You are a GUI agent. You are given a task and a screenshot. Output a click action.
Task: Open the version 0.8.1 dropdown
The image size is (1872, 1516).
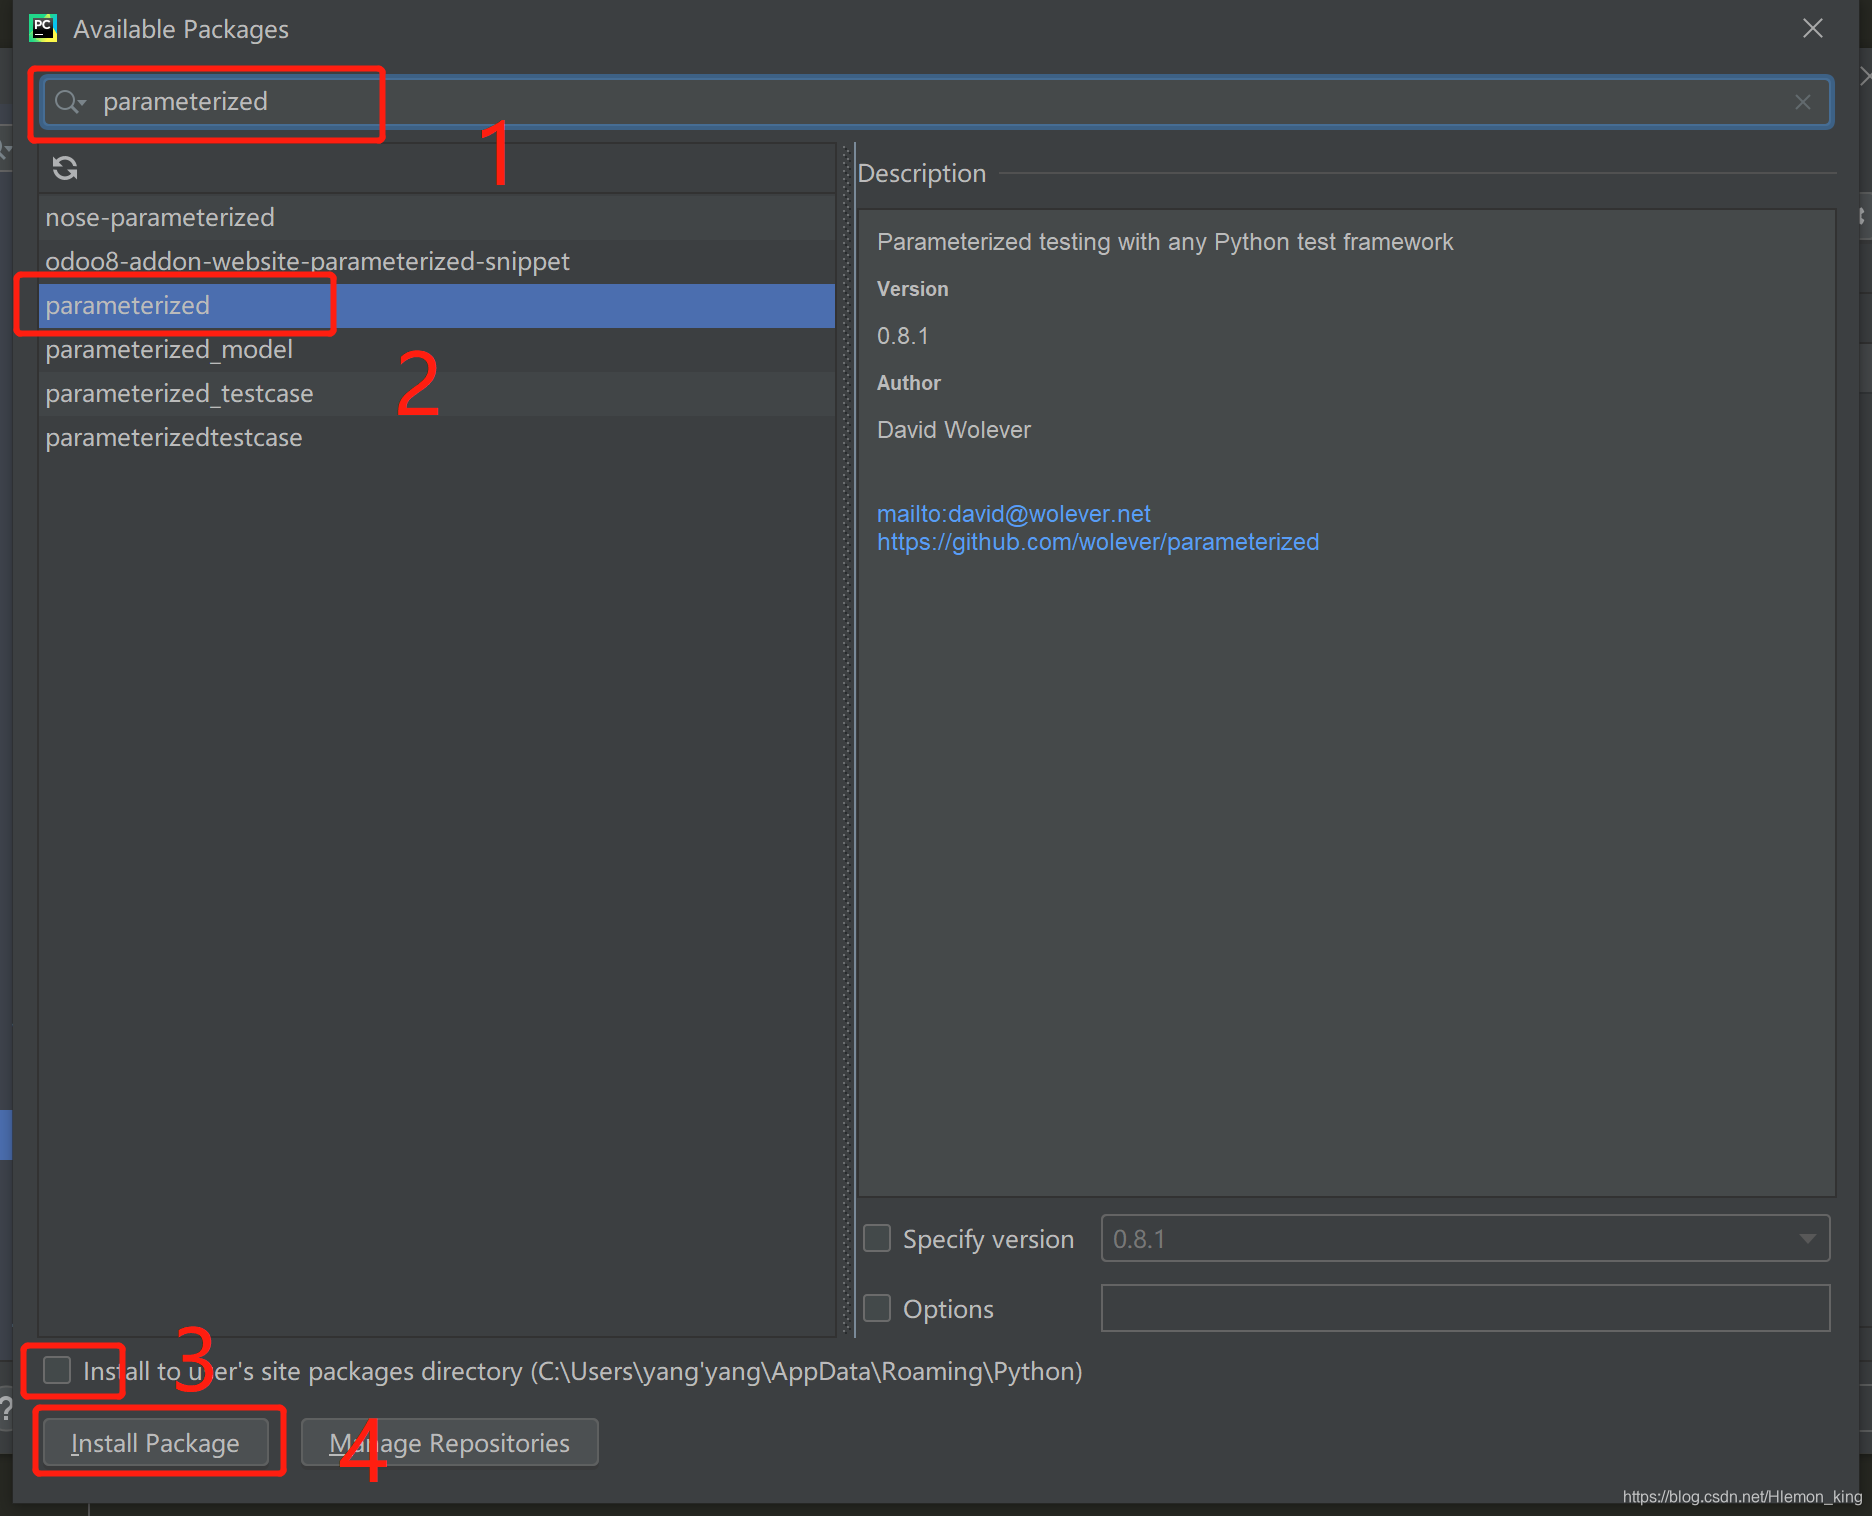(1465, 1239)
